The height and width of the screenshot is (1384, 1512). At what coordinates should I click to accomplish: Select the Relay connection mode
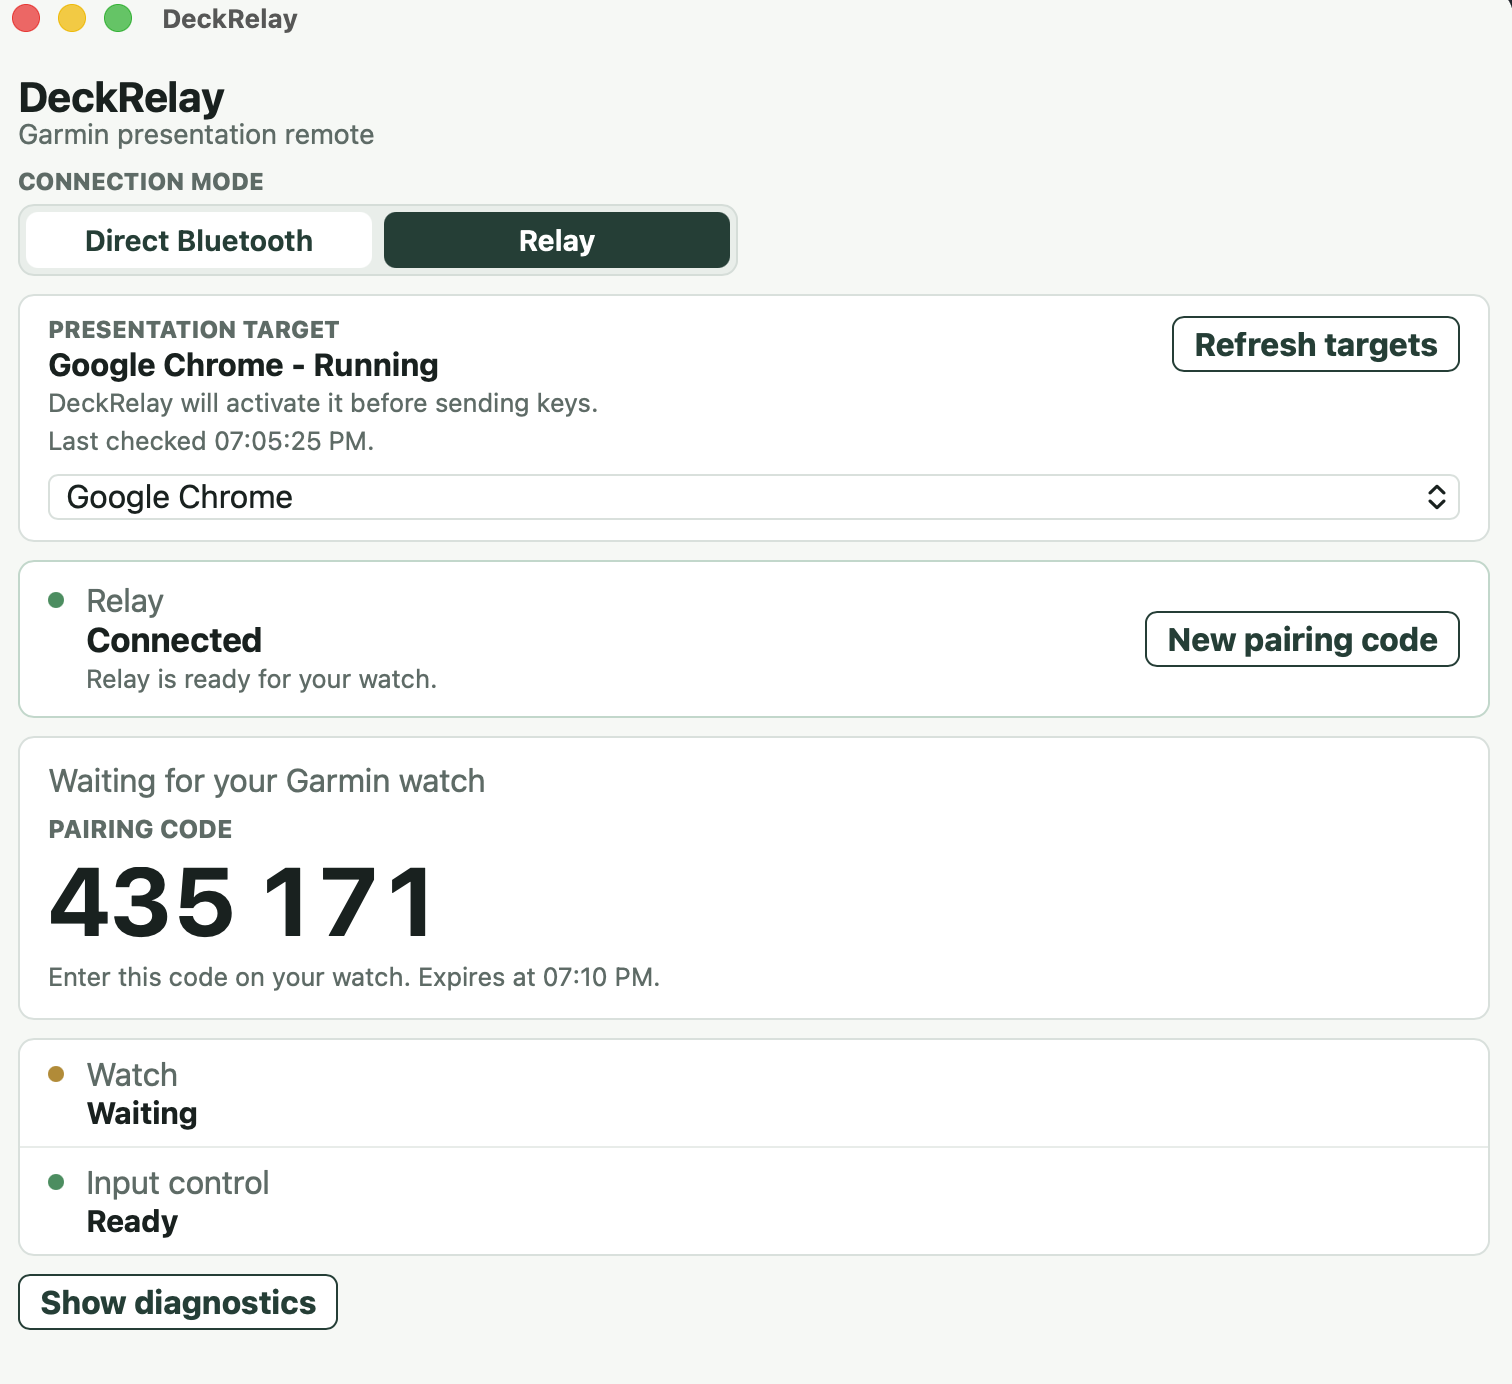click(557, 240)
